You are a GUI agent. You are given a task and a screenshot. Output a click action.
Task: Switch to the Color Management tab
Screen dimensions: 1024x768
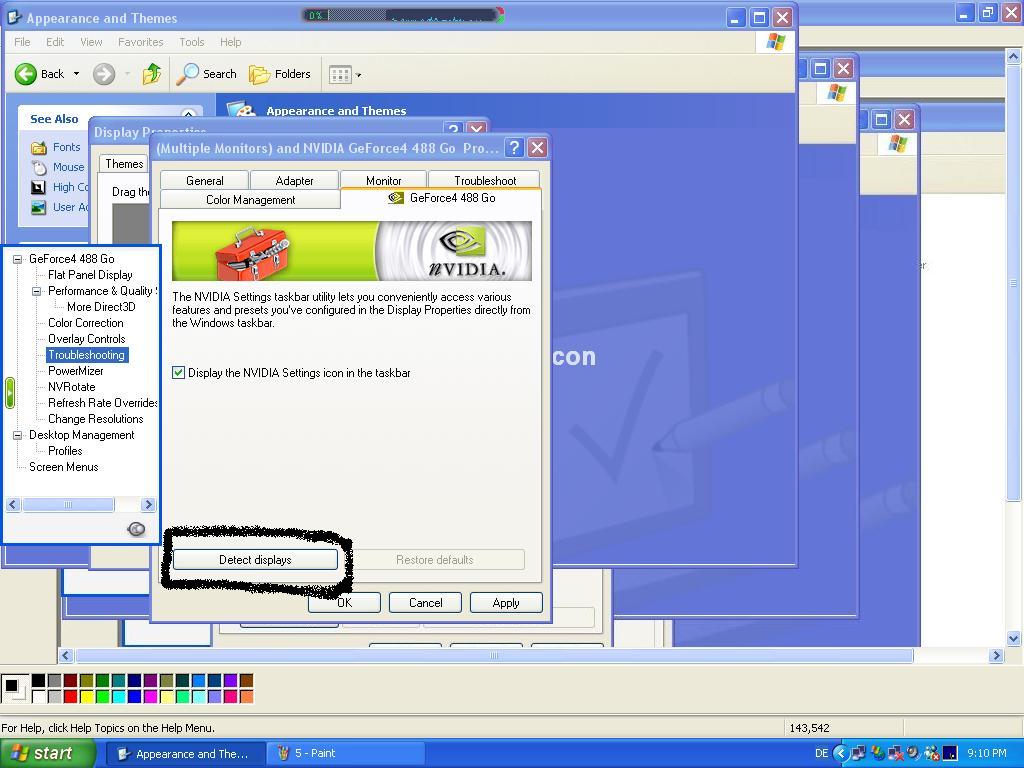[x=250, y=199]
